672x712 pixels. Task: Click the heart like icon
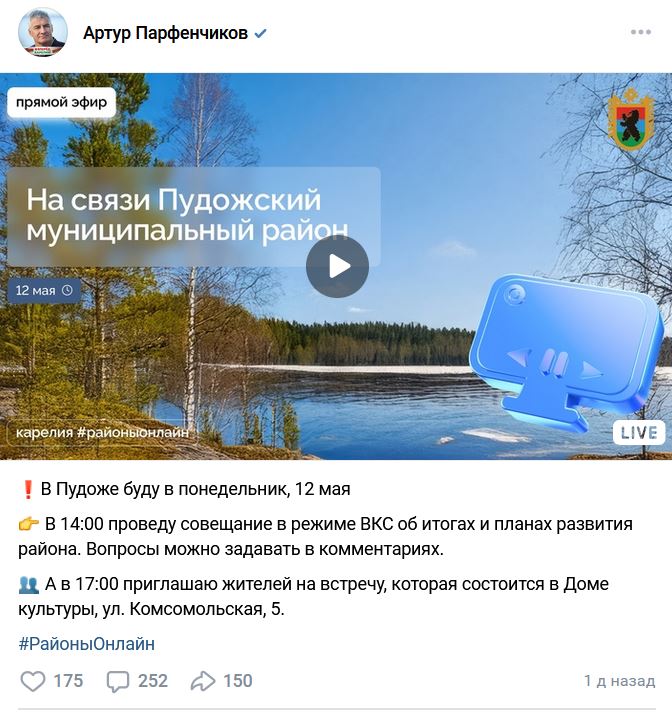(x=33, y=681)
